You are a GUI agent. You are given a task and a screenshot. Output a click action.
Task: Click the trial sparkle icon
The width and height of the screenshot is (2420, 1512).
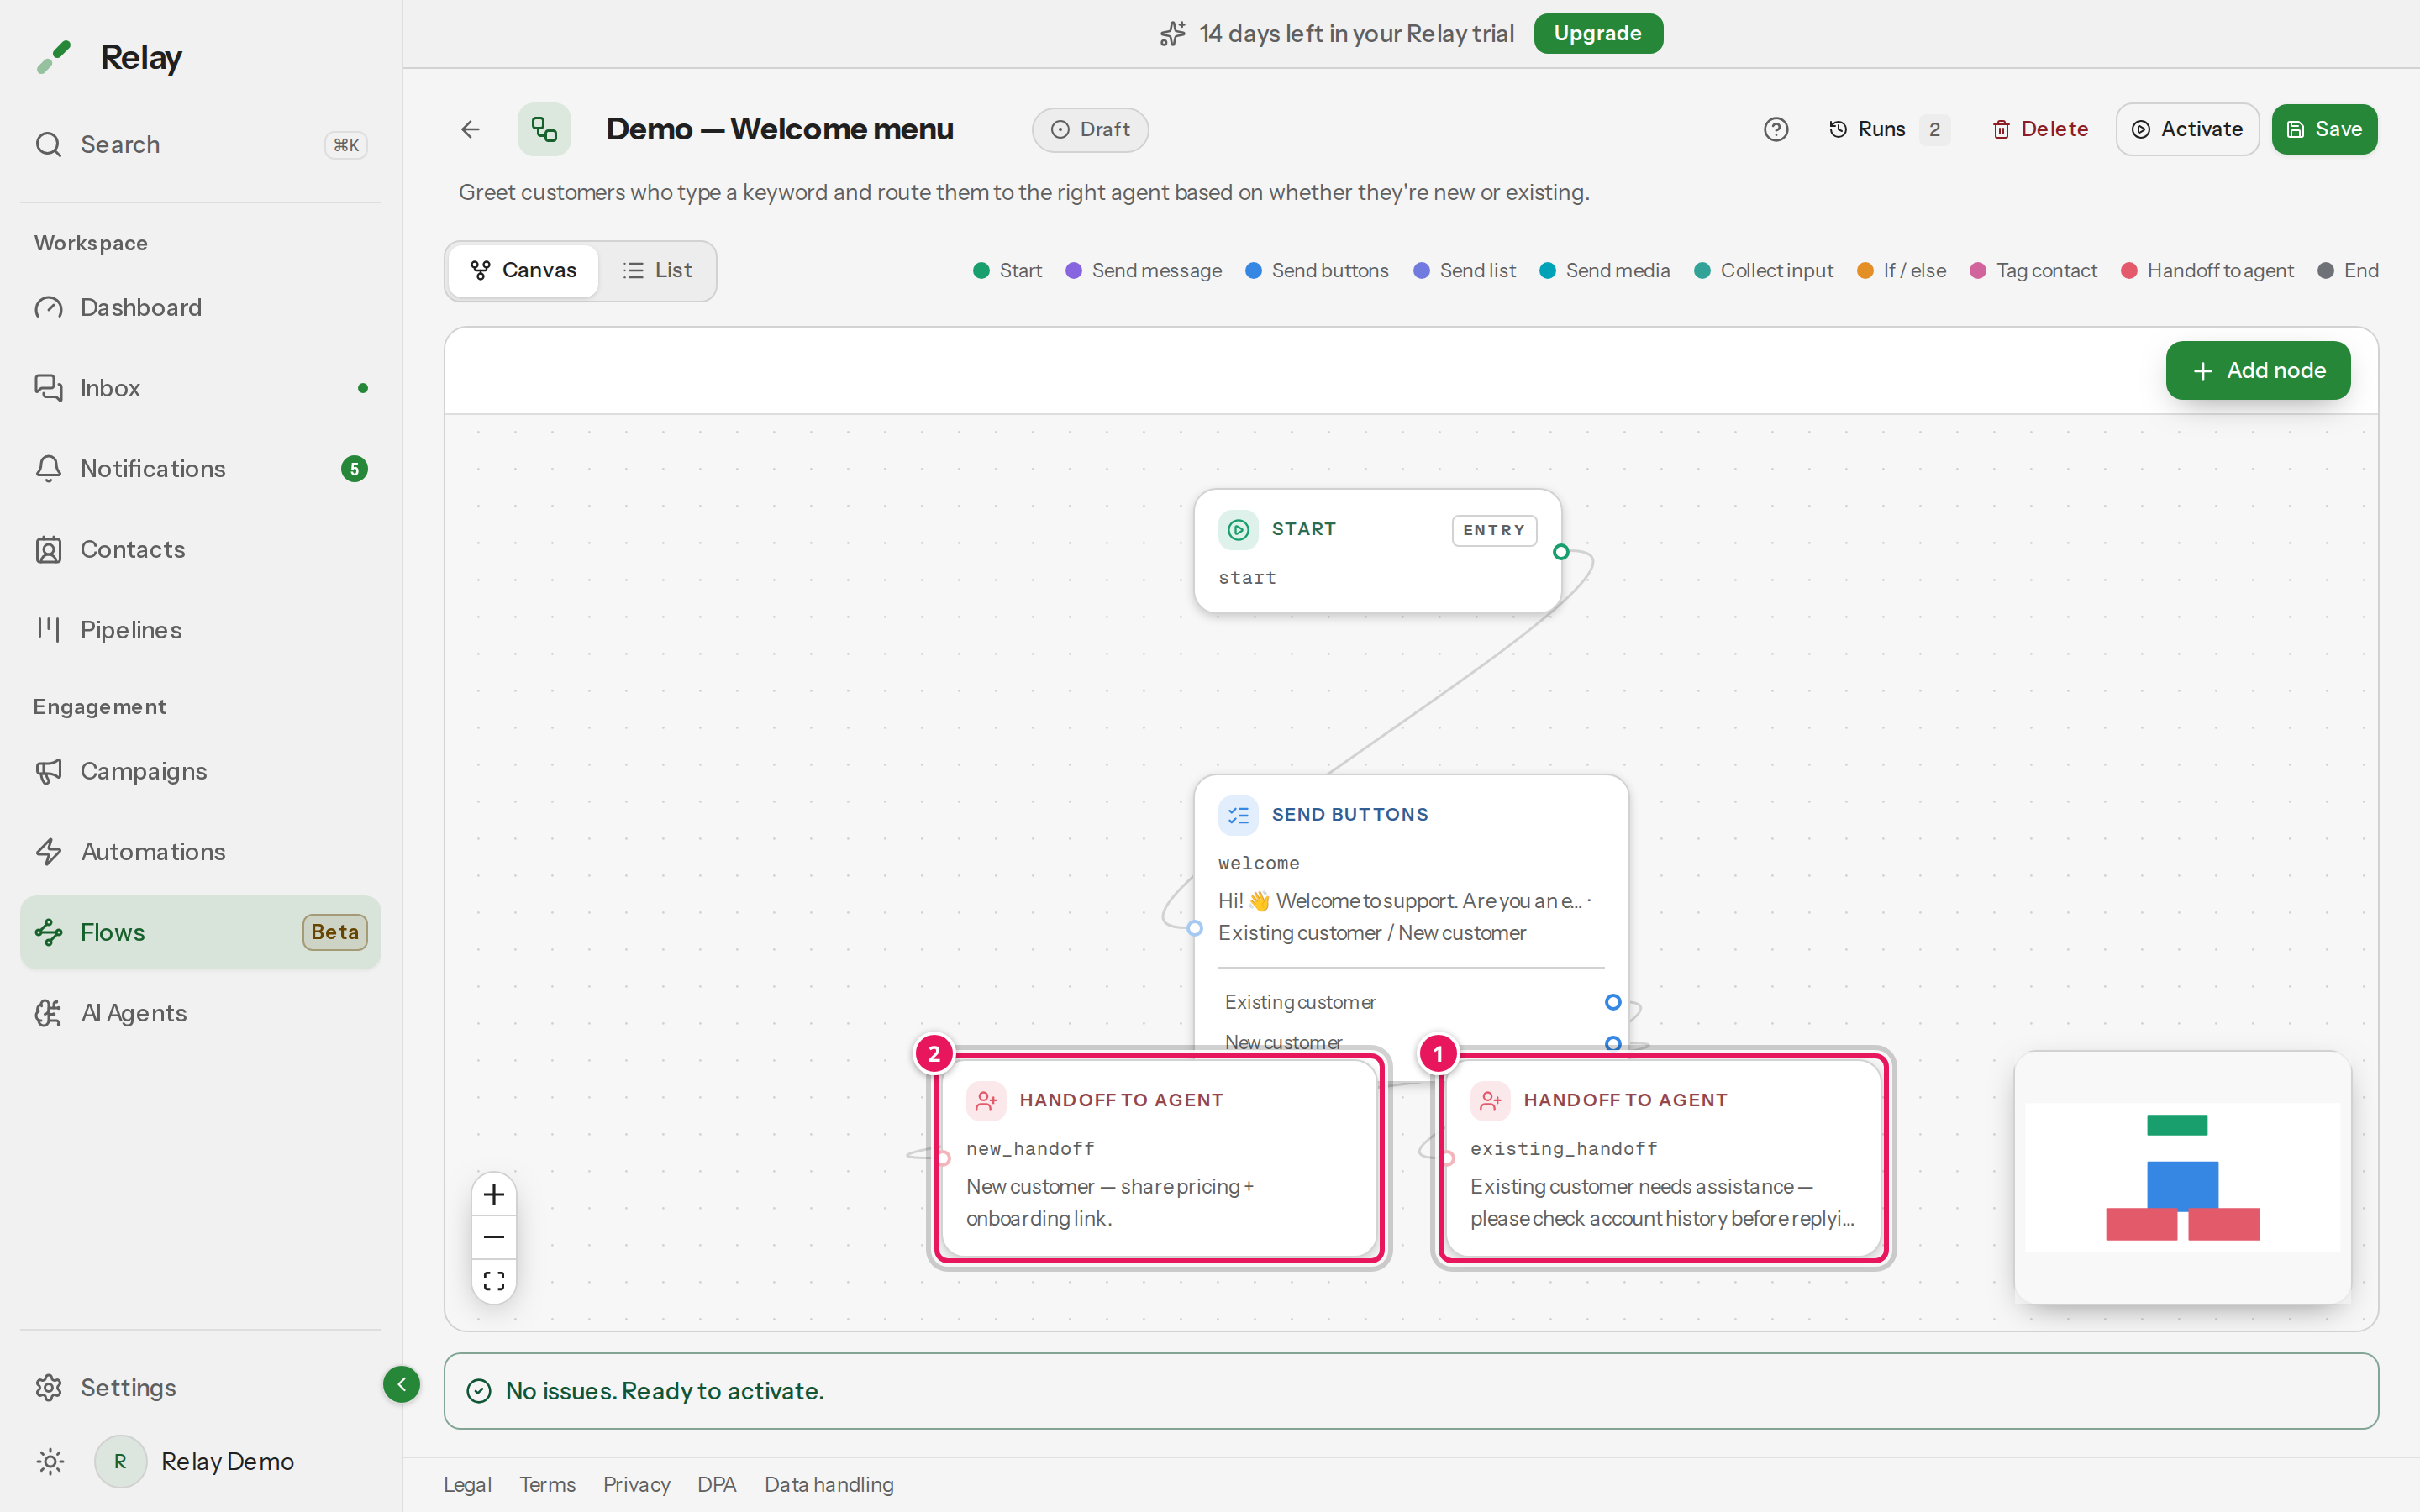[1173, 33]
